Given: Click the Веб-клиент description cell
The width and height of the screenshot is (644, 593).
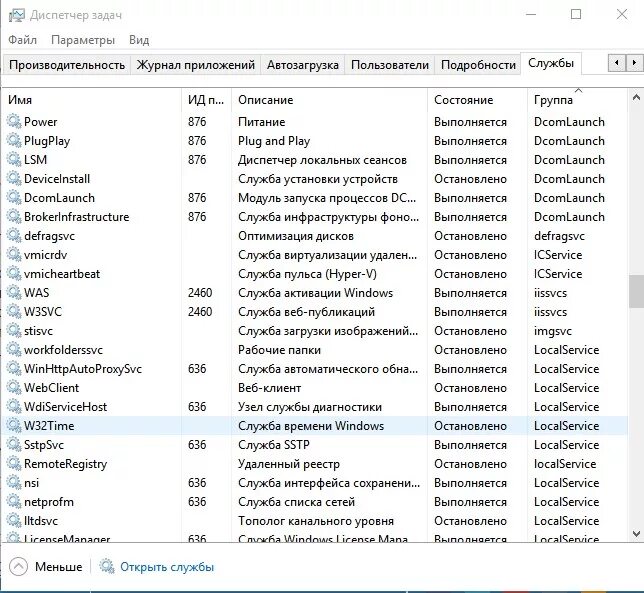Looking at the screenshot, I should (269, 388).
